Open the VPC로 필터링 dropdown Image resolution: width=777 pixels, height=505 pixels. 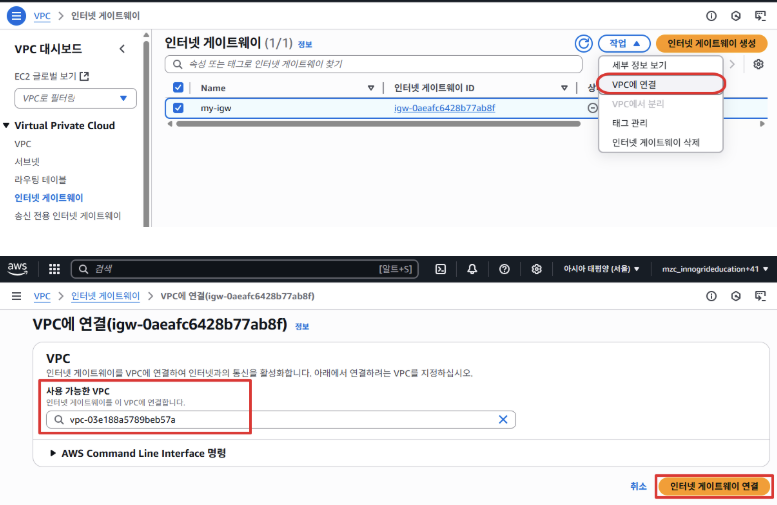[75, 98]
